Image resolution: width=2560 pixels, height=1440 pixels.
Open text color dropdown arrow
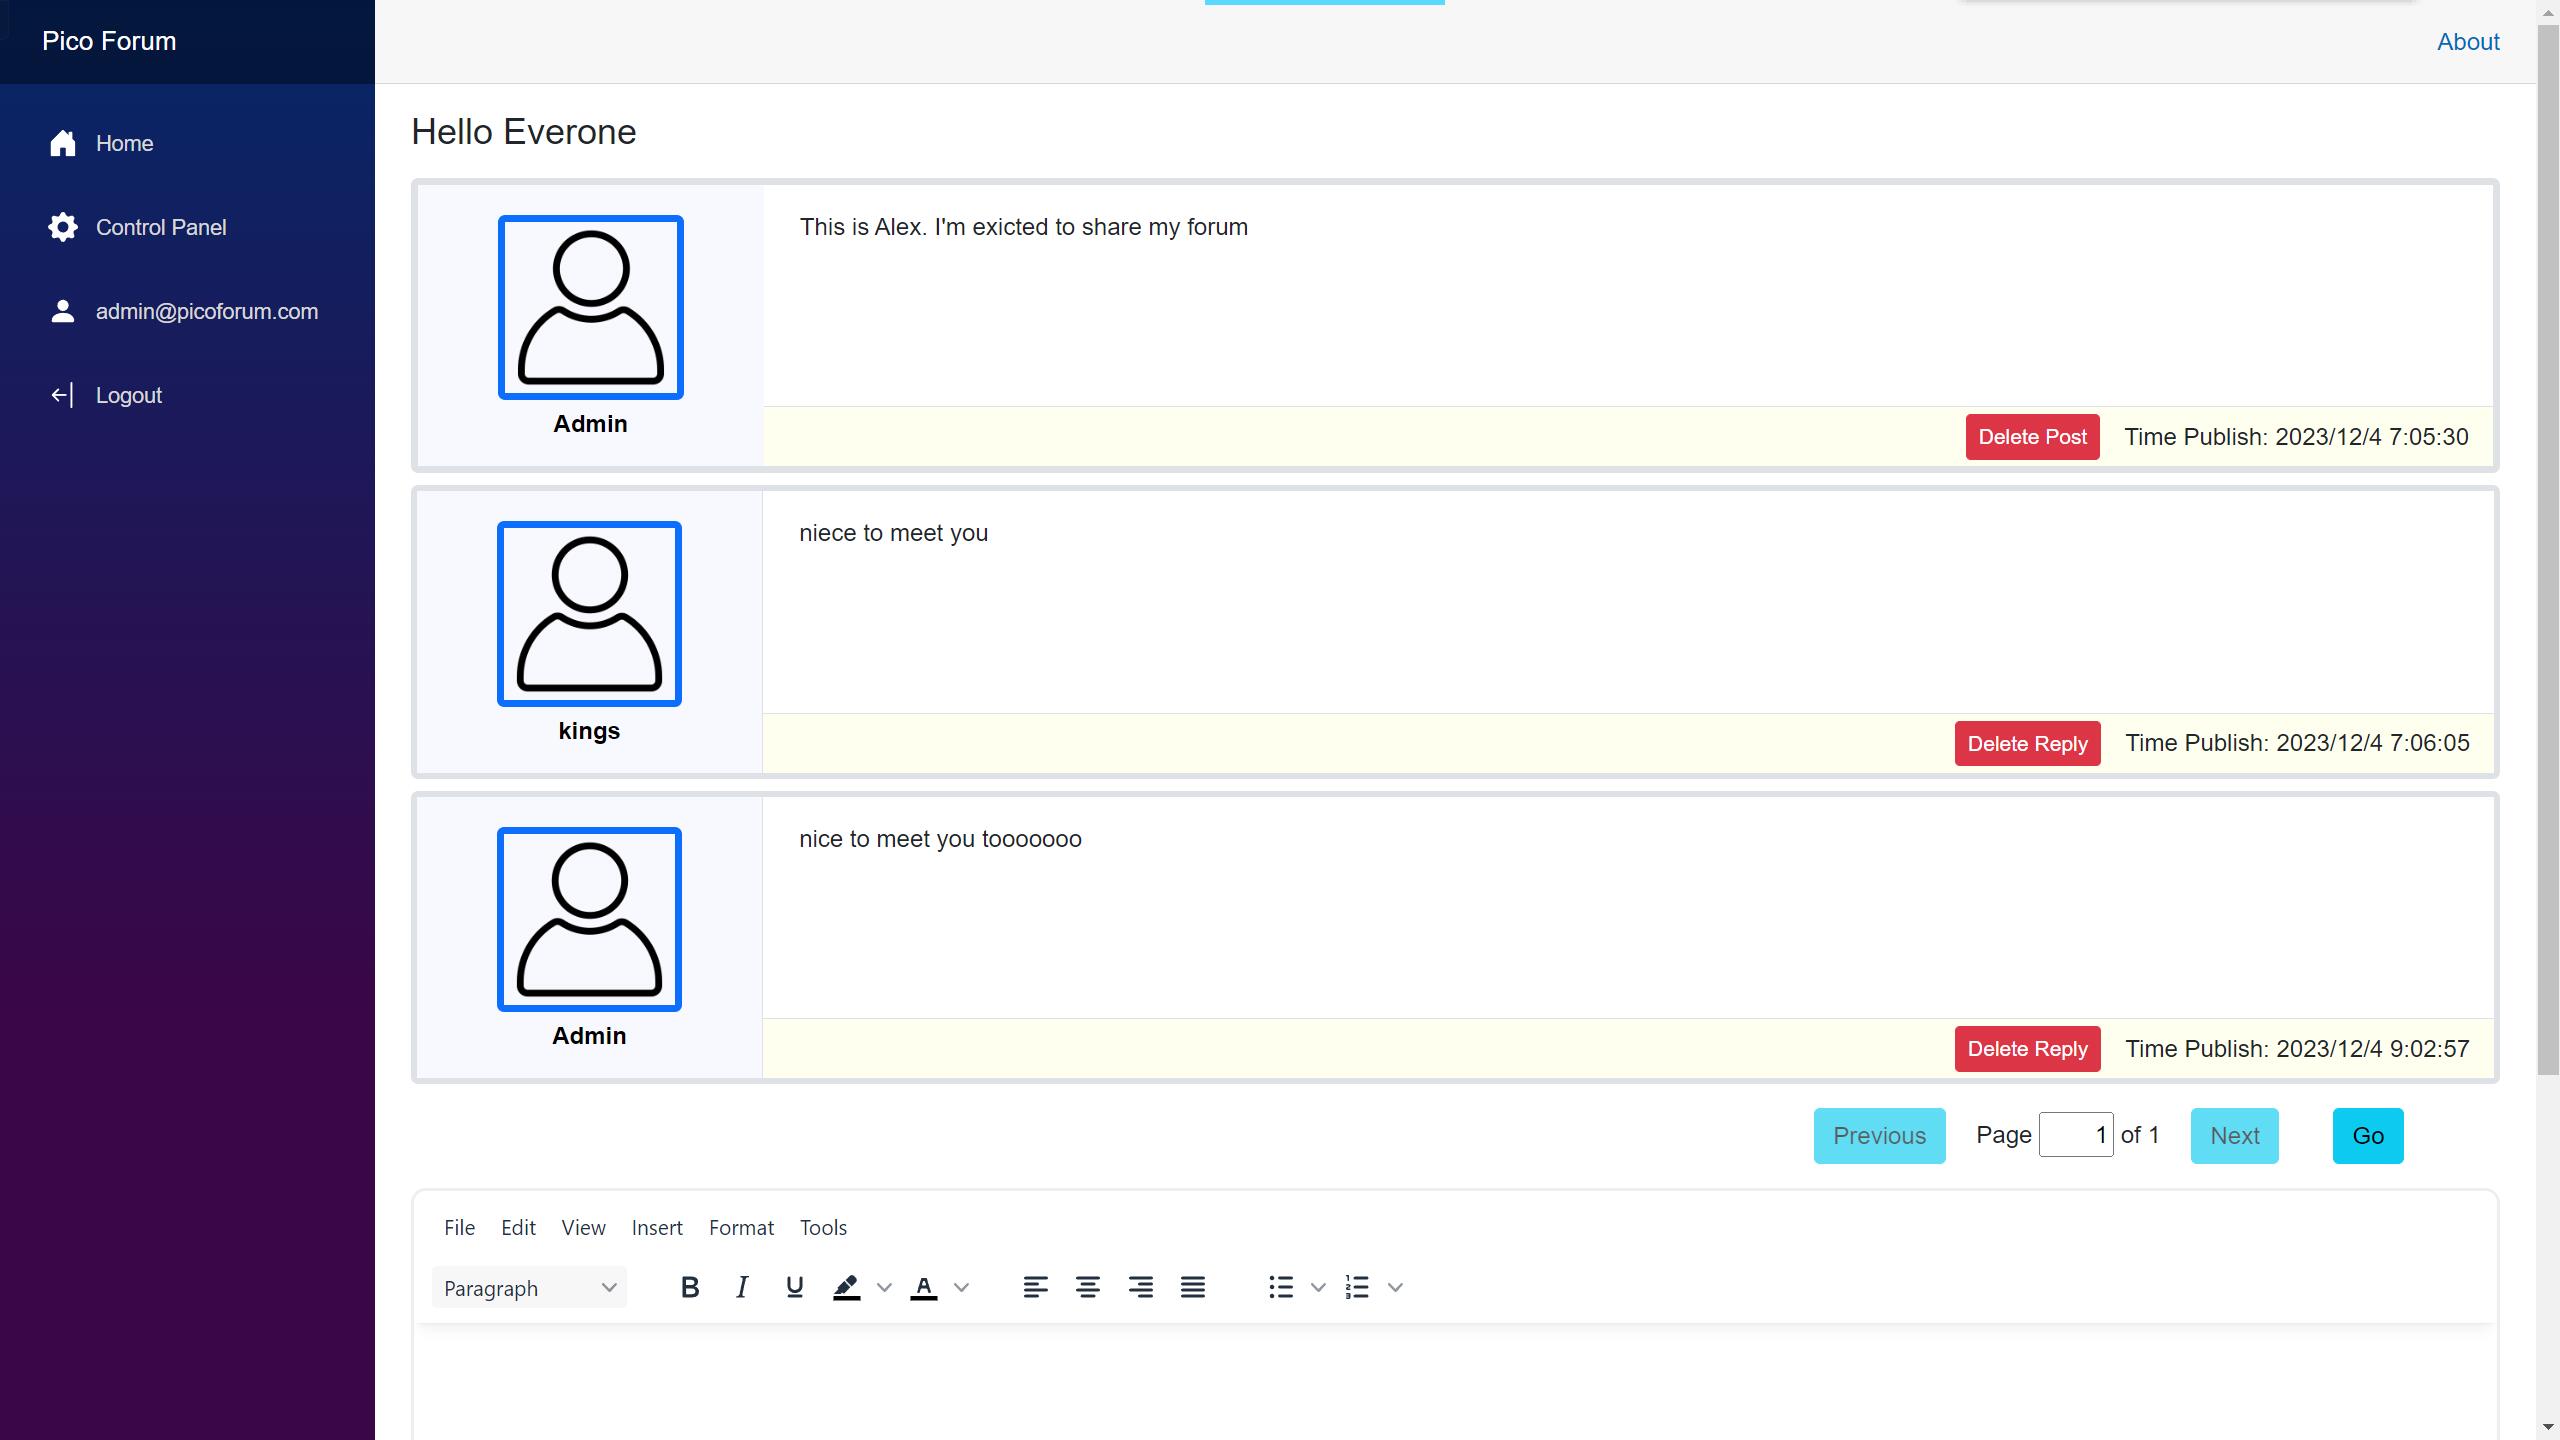point(962,1287)
